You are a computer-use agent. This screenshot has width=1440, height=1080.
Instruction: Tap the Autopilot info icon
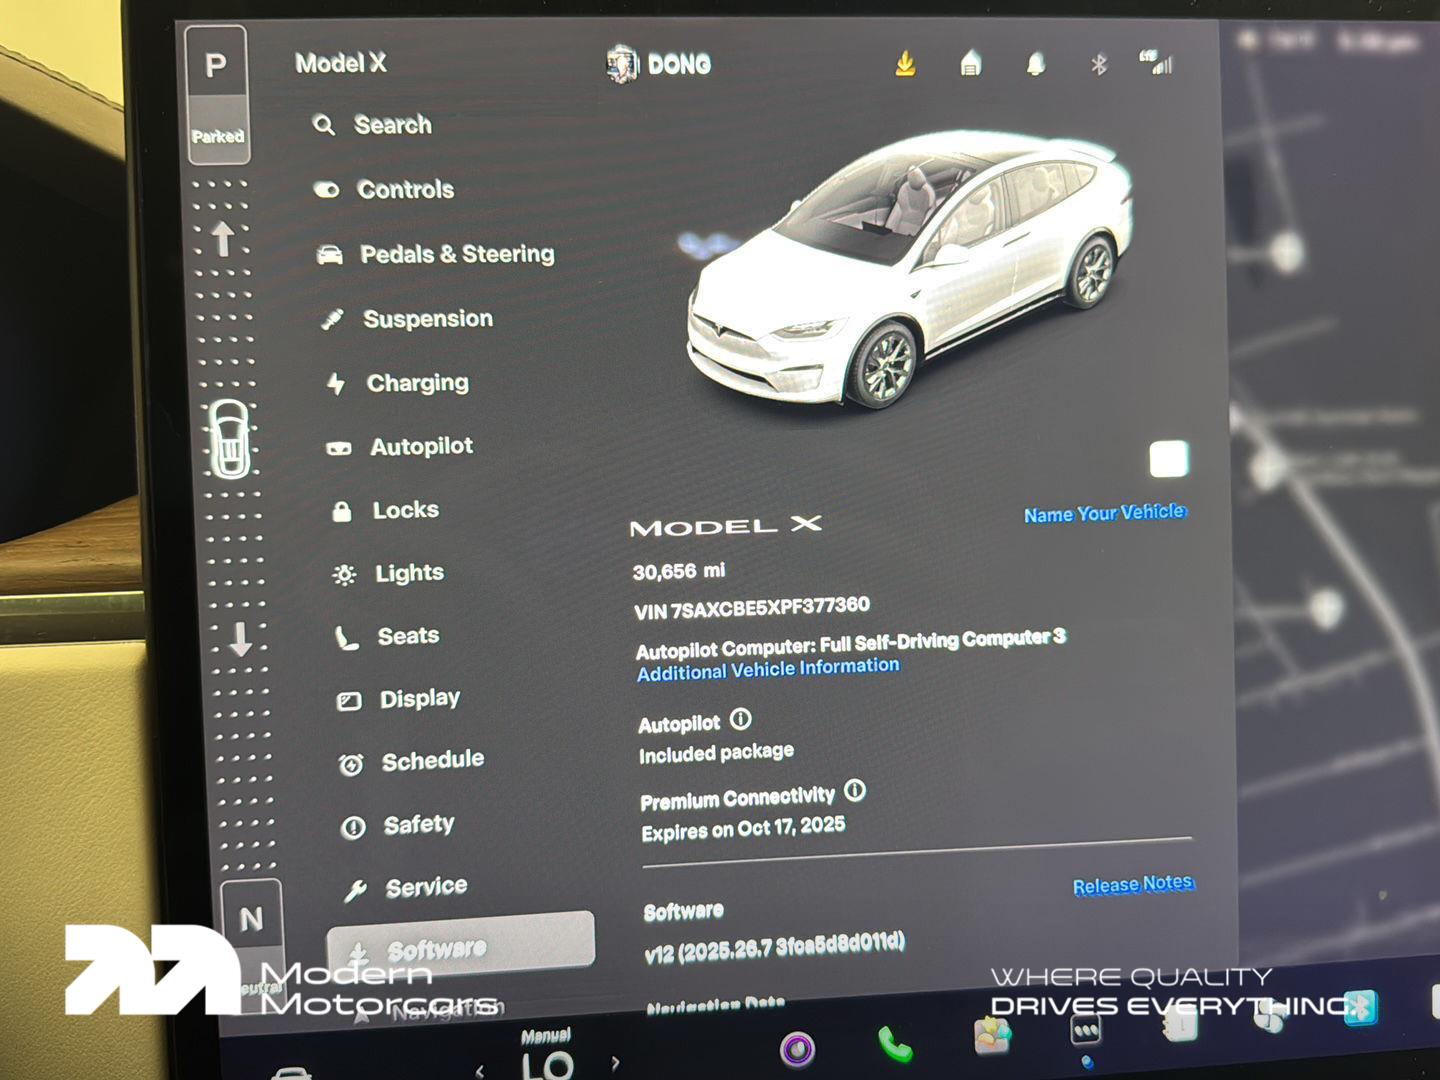pyautogui.click(x=741, y=719)
